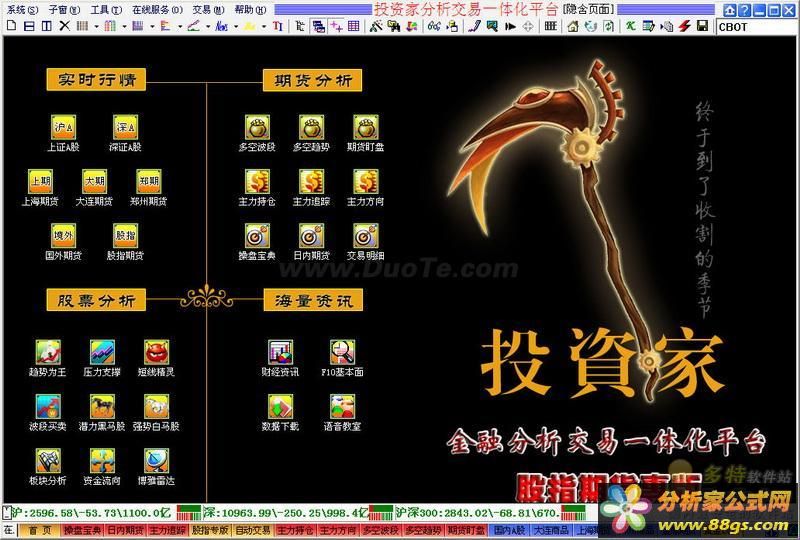800x540 pixels.
Task: Open the 工具(T) menu
Action: [106, 10]
